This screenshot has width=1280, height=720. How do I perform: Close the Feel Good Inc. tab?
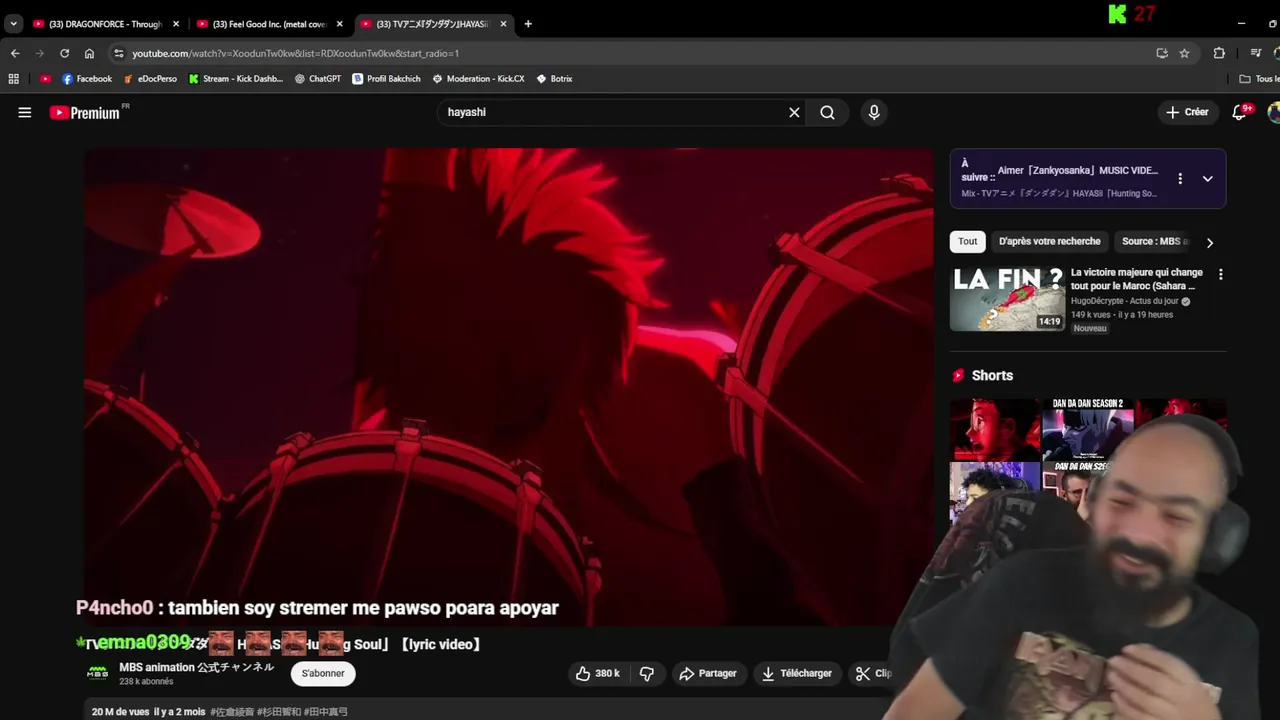339,24
